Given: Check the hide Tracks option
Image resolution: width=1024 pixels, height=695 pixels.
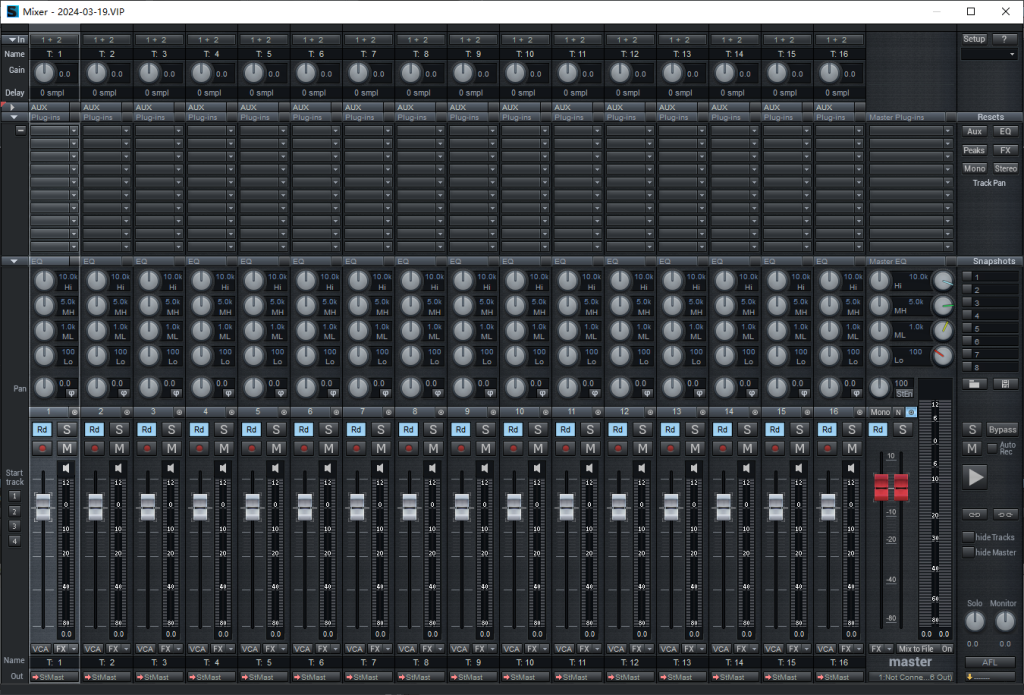Looking at the screenshot, I should 968,537.
